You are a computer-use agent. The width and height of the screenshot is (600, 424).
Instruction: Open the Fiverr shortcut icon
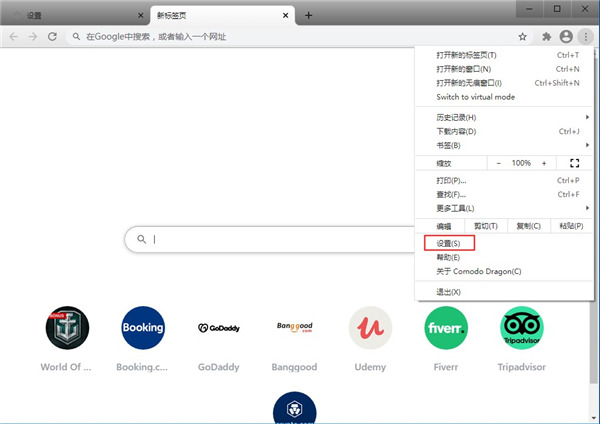[445, 328]
